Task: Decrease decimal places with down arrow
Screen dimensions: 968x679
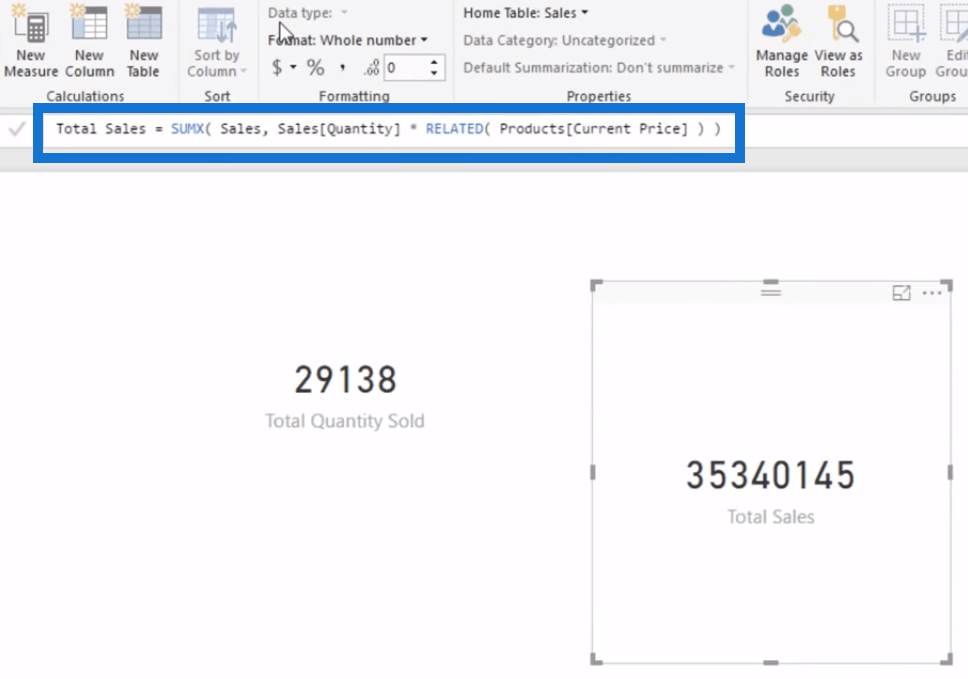Action: pyautogui.click(x=435, y=73)
